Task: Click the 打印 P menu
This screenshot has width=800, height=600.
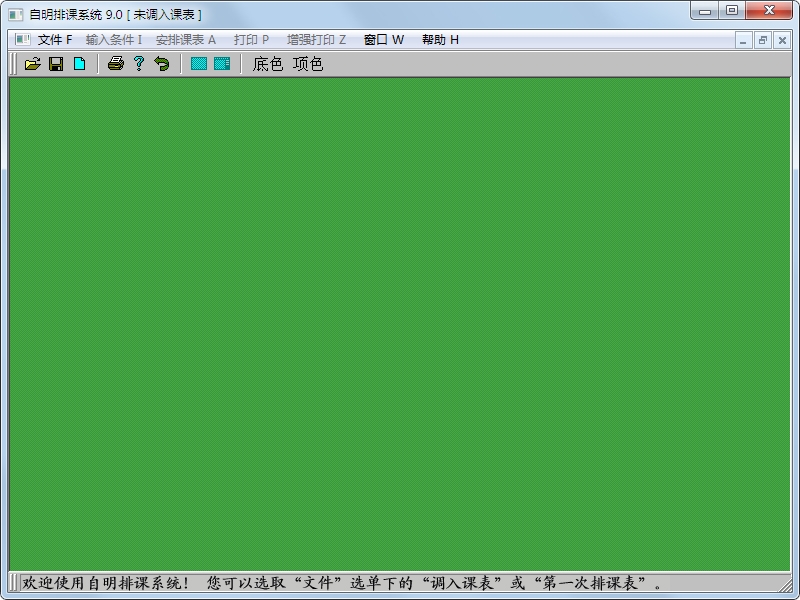Action: coord(251,40)
